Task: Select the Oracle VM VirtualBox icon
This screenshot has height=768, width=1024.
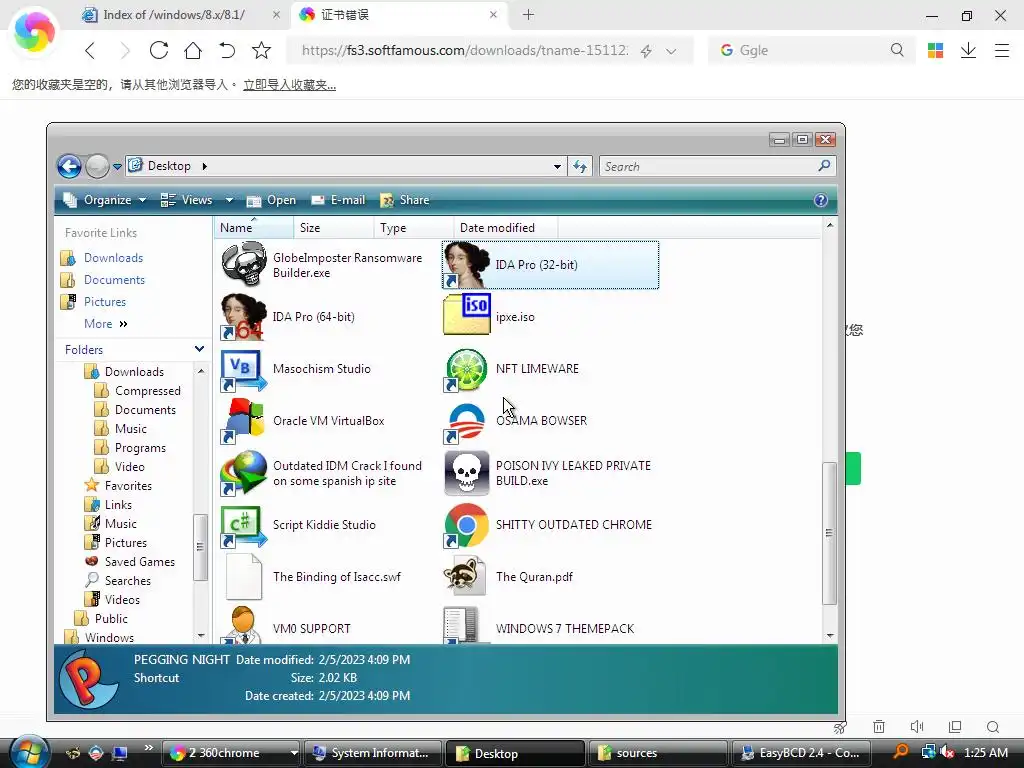Action: coord(244,421)
